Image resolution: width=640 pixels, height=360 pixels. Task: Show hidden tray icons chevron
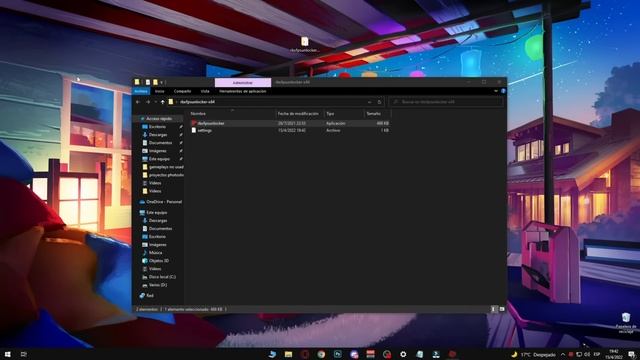tap(563, 354)
